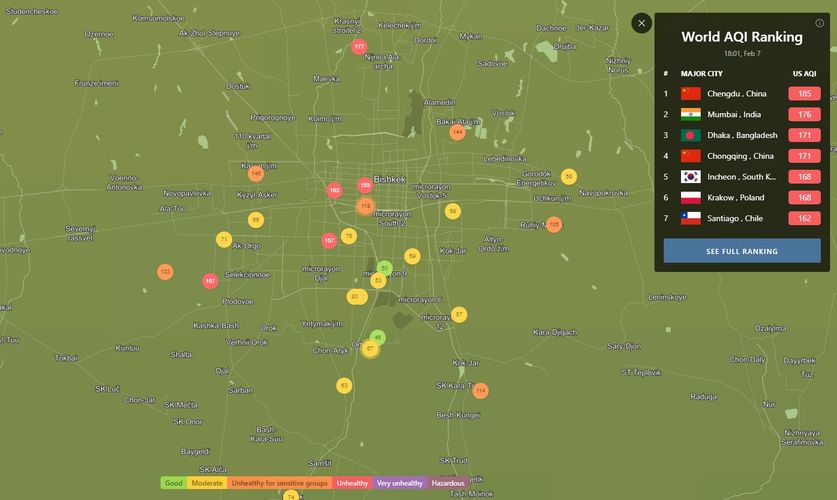Image resolution: width=837 pixels, height=500 pixels.
Task: Click the Poland flag next to Krakow
Action: (691, 197)
